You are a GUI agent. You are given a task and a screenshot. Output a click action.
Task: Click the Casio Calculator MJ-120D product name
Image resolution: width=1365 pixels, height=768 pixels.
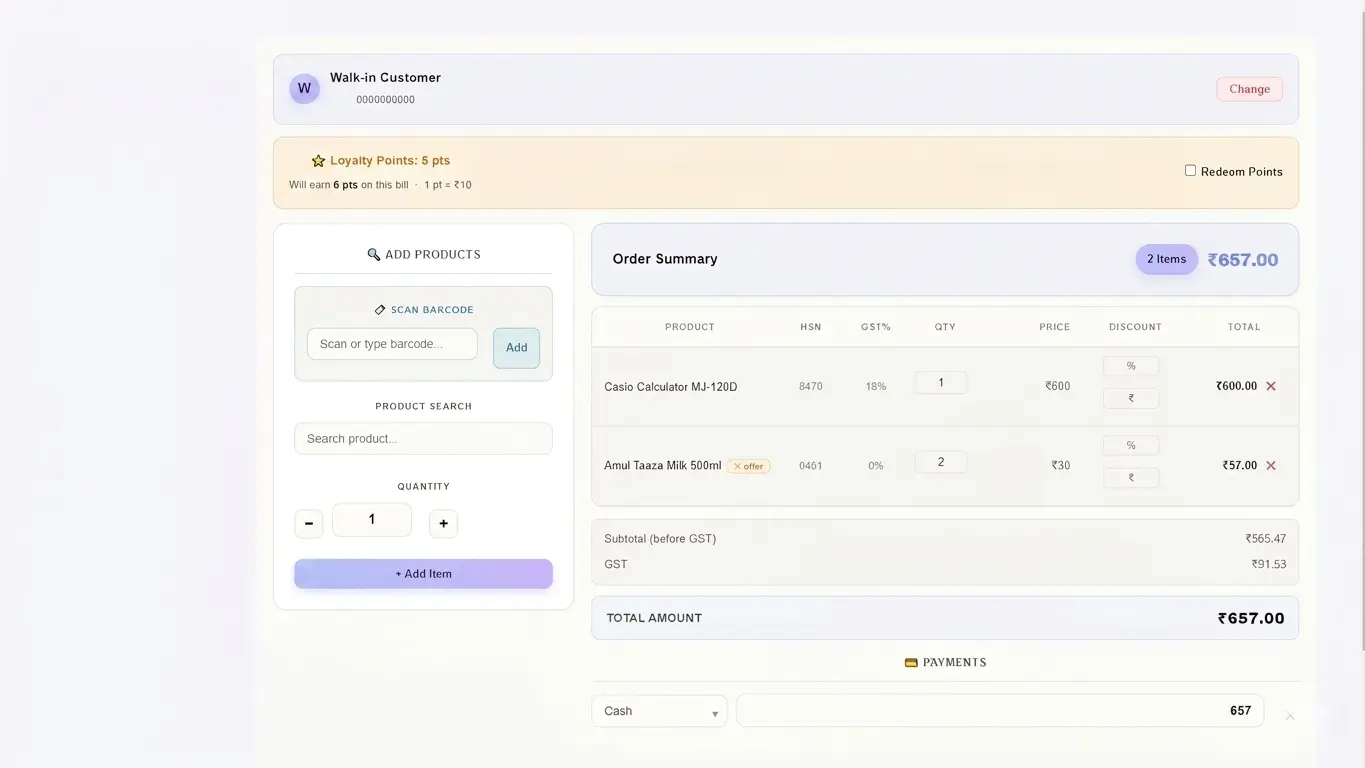[670, 387]
